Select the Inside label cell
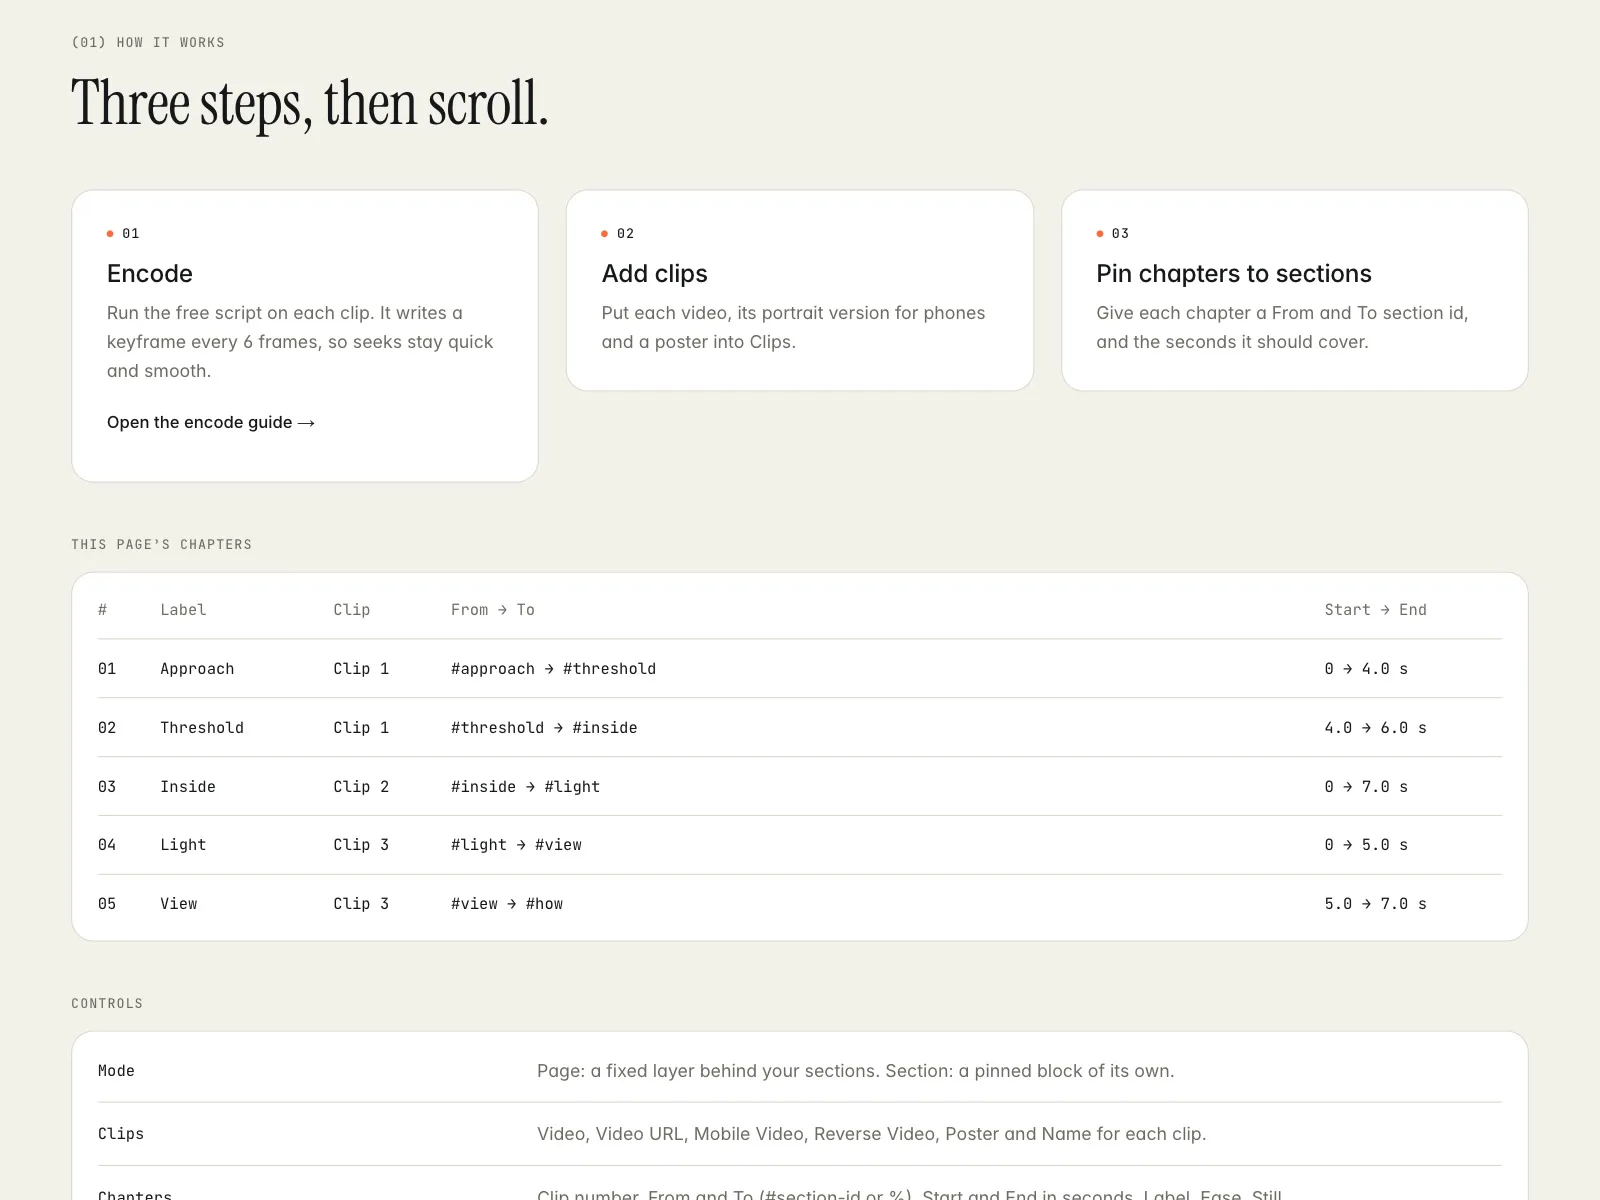 click(x=188, y=787)
